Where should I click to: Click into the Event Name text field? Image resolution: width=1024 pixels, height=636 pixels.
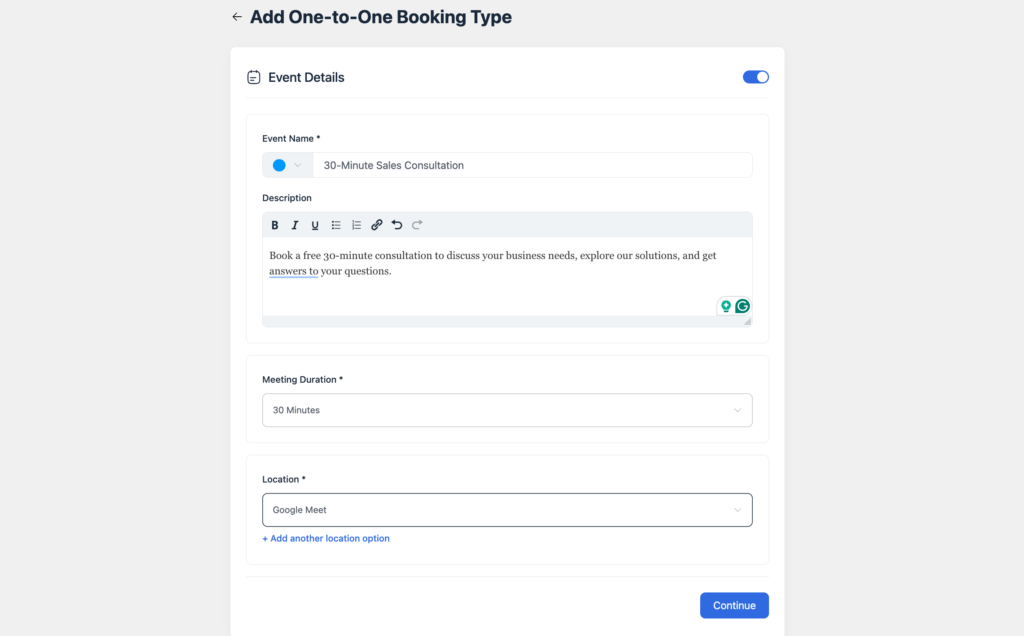pos(532,165)
